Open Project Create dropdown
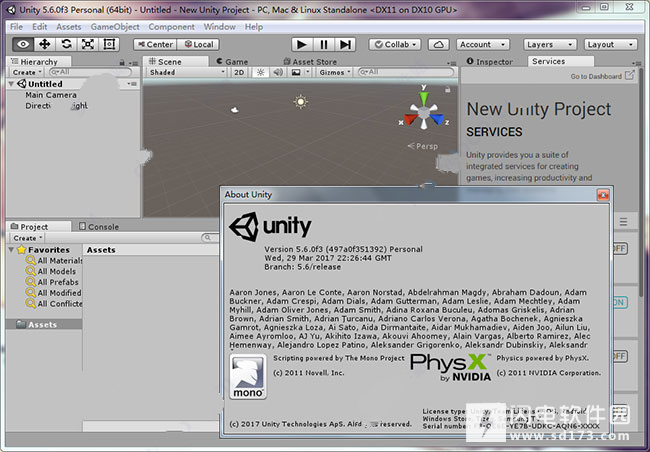Viewport: 650px width, 452px height. (27, 238)
